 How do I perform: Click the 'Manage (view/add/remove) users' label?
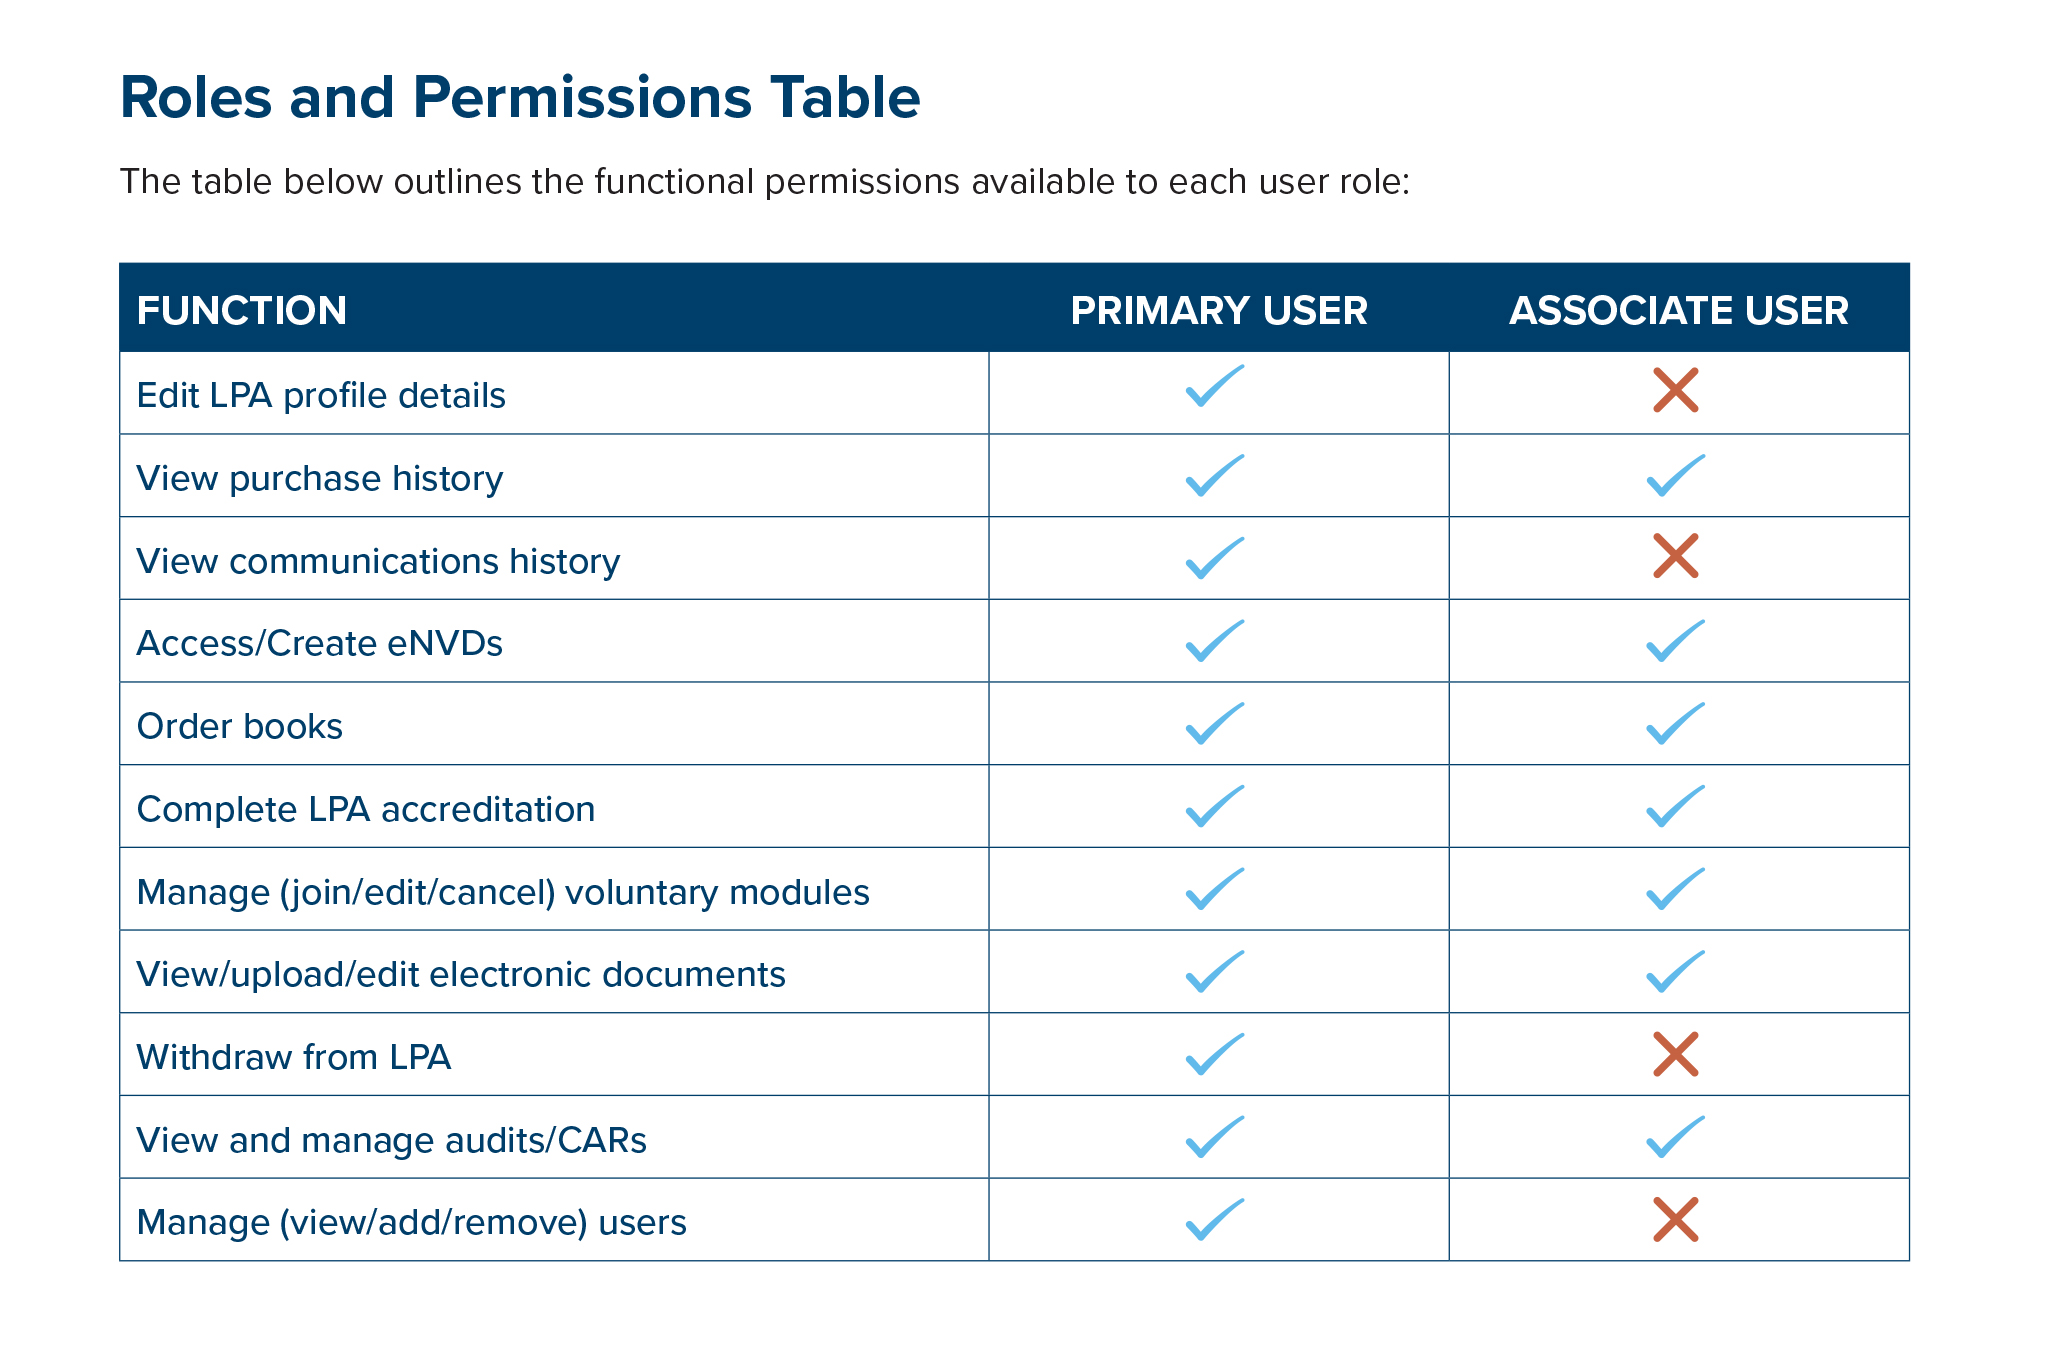coord(411,1222)
